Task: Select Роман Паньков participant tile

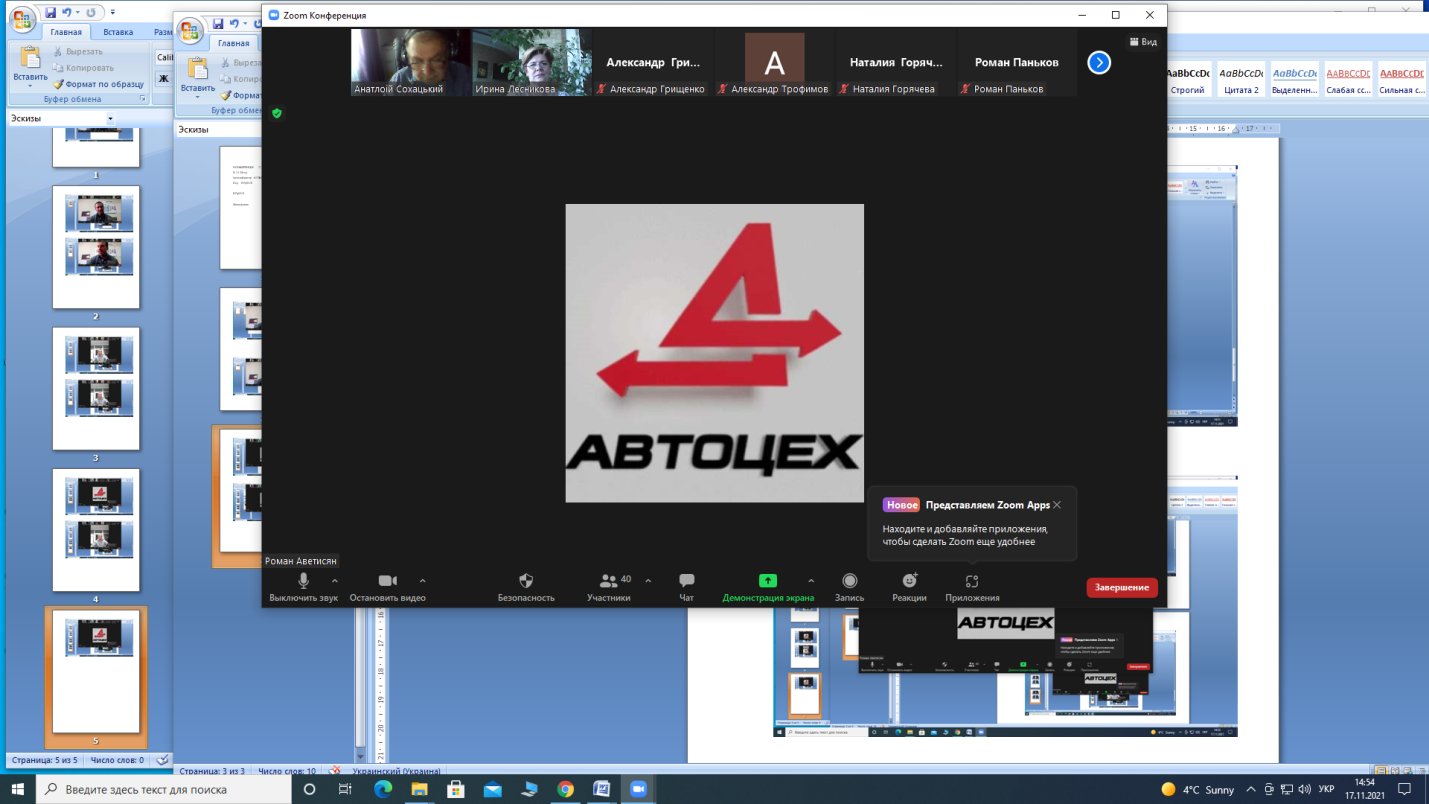Action: tap(1016, 62)
